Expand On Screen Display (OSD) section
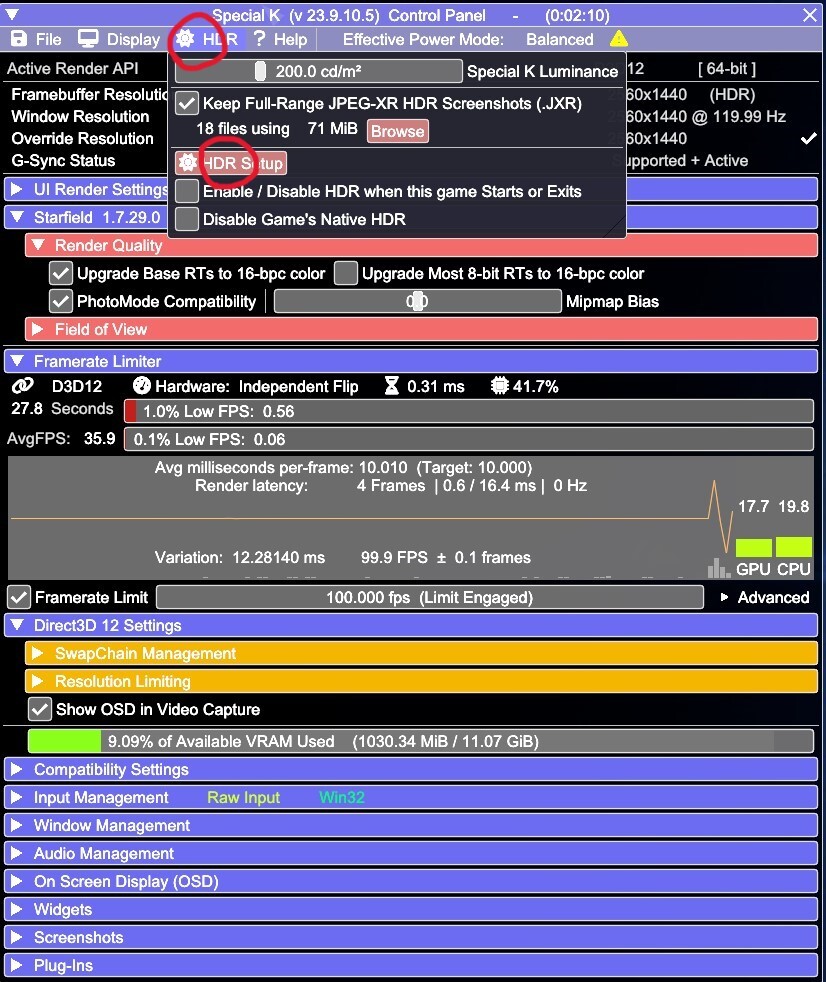 (x=411, y=881)
